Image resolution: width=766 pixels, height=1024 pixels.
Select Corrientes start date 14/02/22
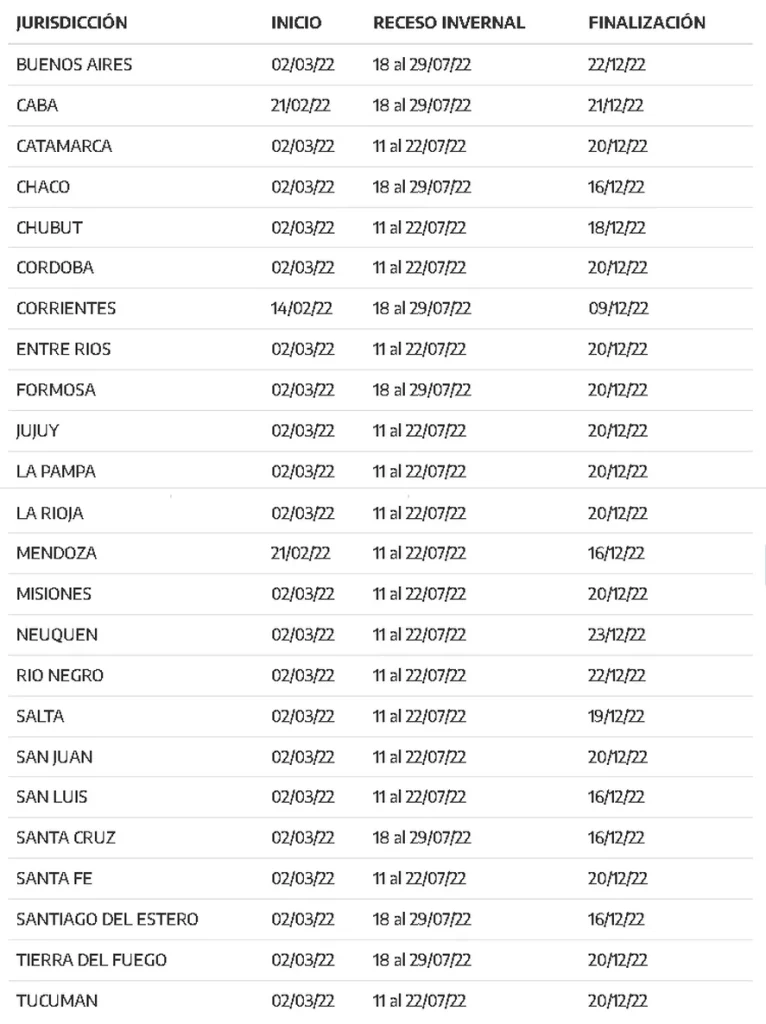[x=302, y=309]
